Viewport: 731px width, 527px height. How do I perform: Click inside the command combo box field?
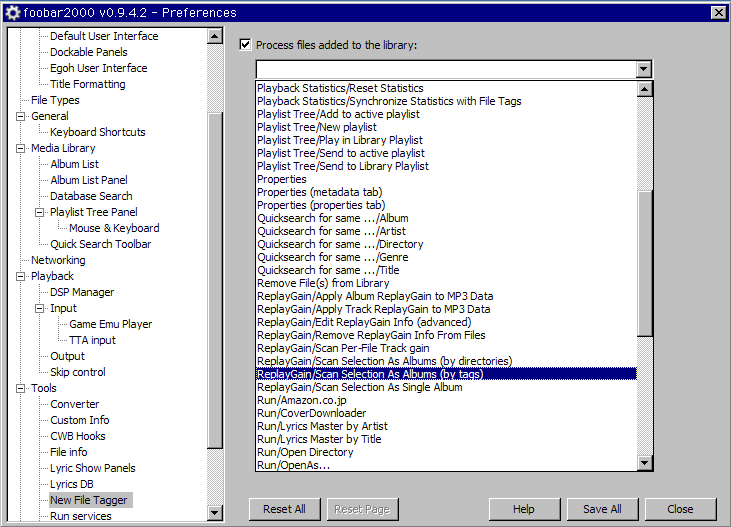click(446, 69)
